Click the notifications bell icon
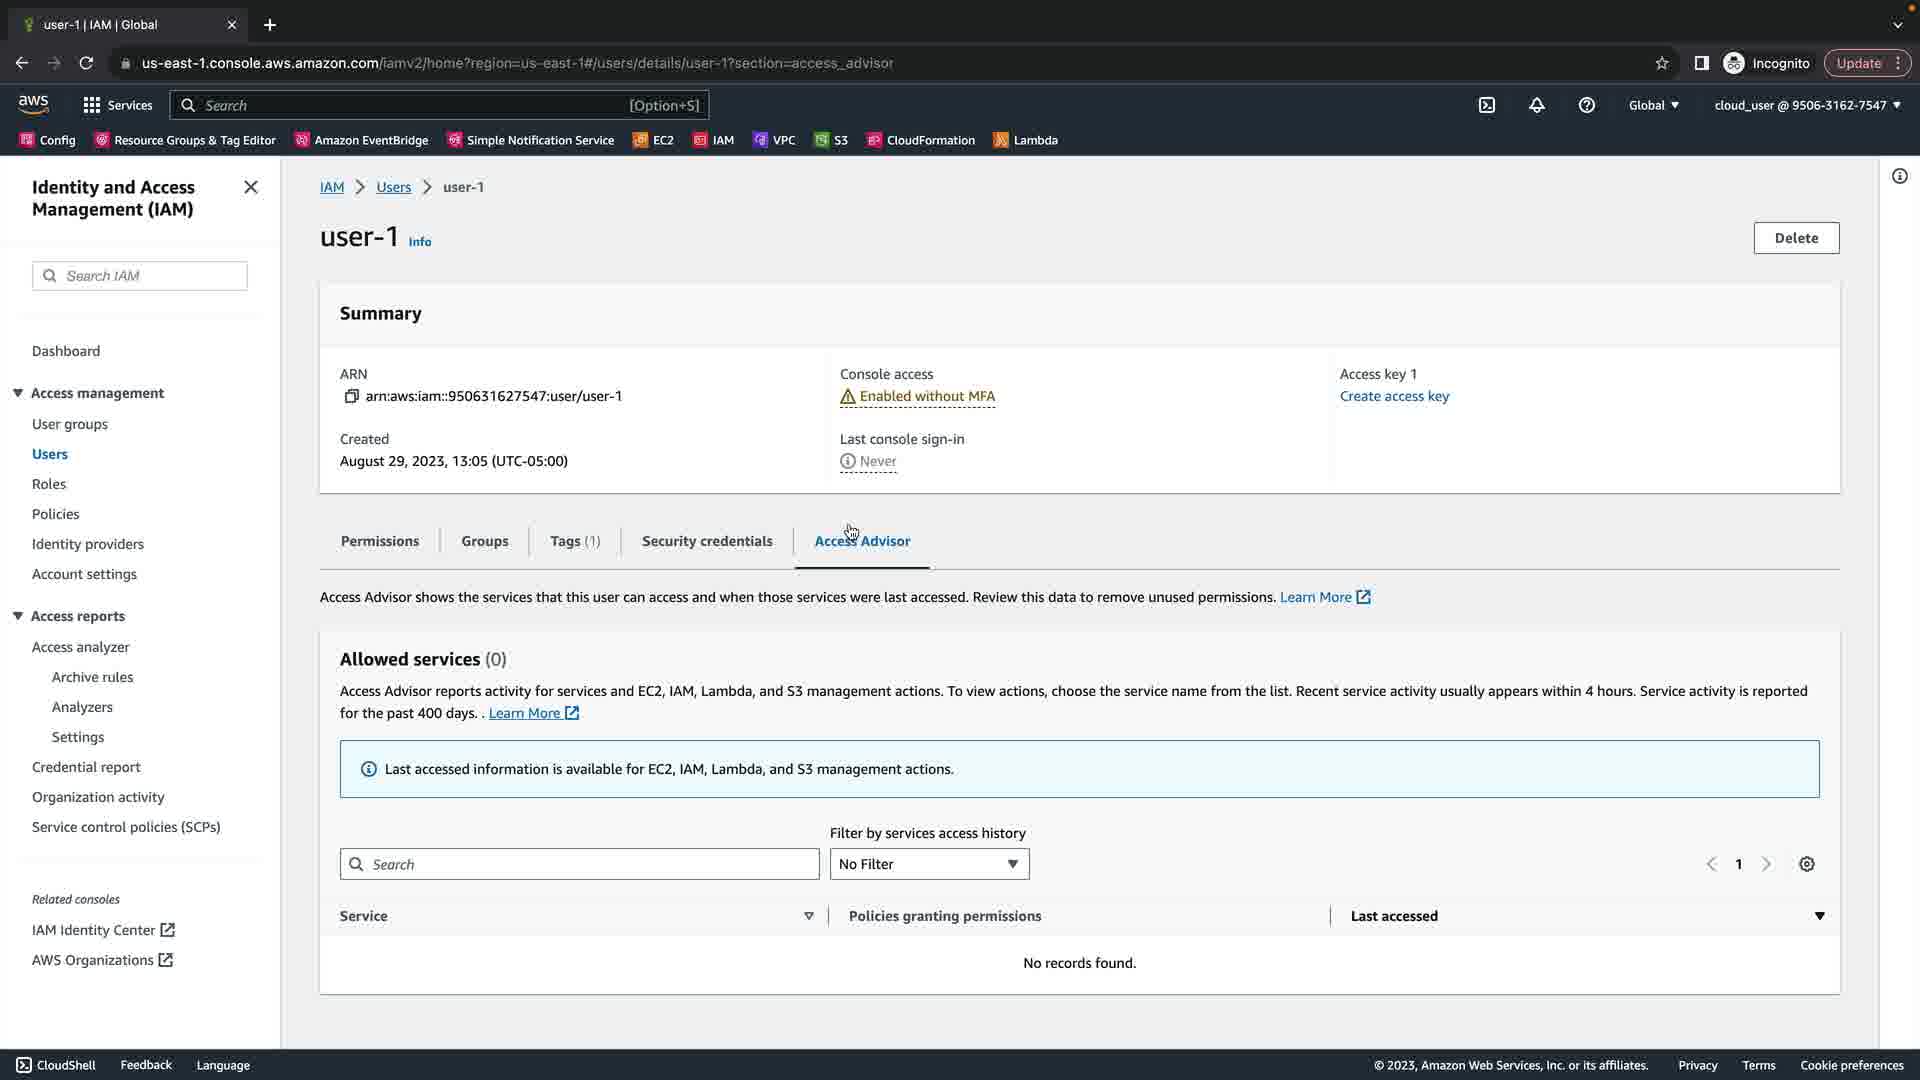This screenshot has width=1920, height=1080. click(1536, 105)
